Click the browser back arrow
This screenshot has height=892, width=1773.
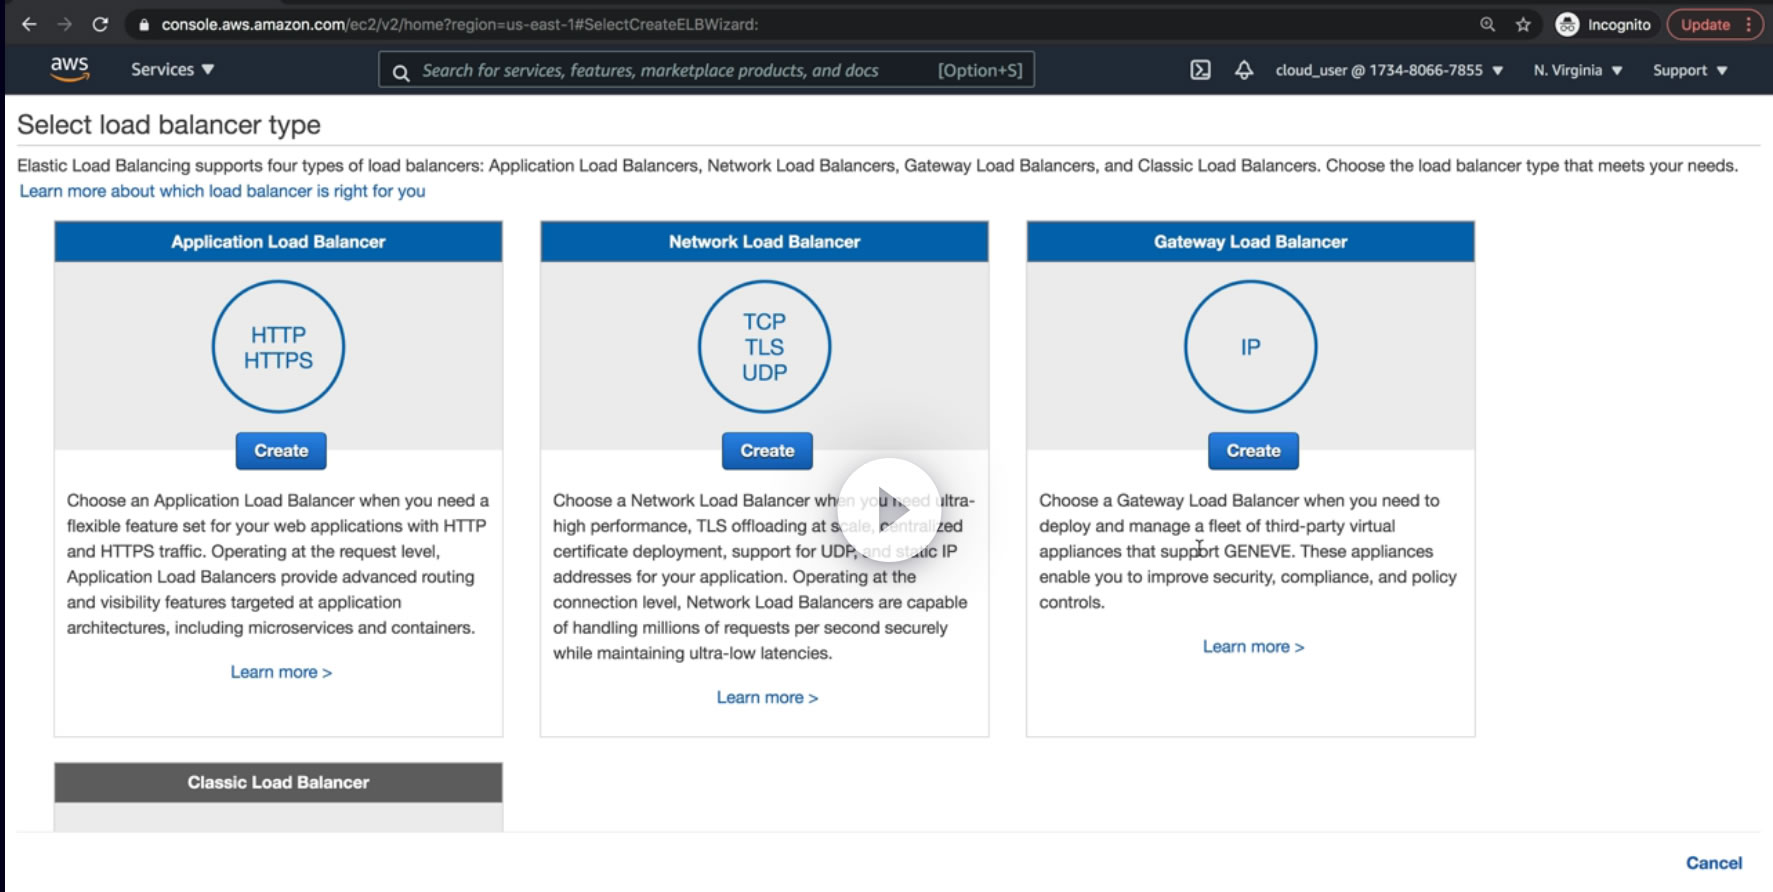pyautogui.click(x=29, y=24)
